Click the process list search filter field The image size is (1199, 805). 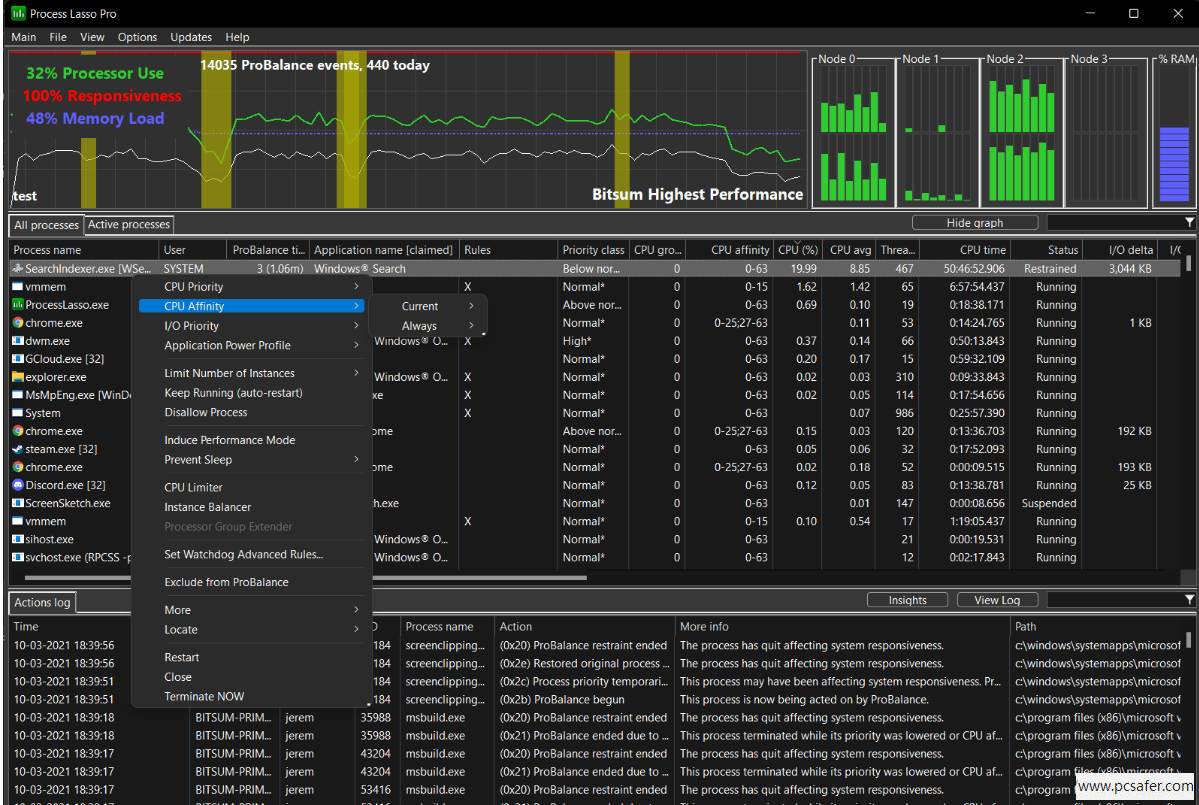1112,223
